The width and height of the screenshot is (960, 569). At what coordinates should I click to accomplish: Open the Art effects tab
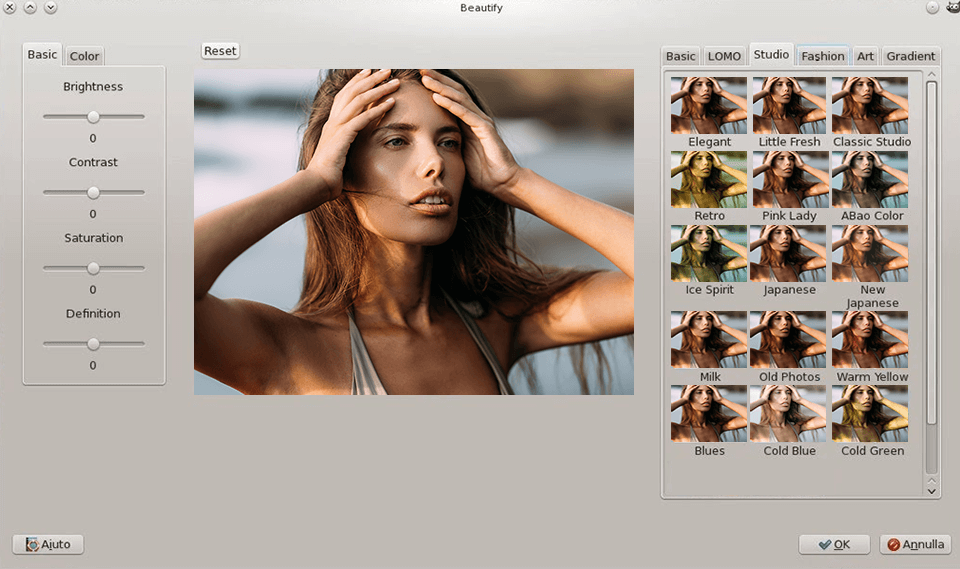click(x=865, y=56)
